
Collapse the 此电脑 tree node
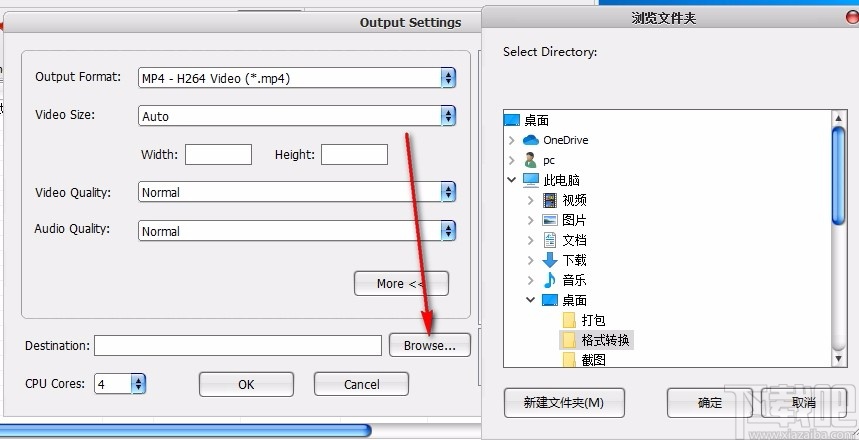[511, 180]
